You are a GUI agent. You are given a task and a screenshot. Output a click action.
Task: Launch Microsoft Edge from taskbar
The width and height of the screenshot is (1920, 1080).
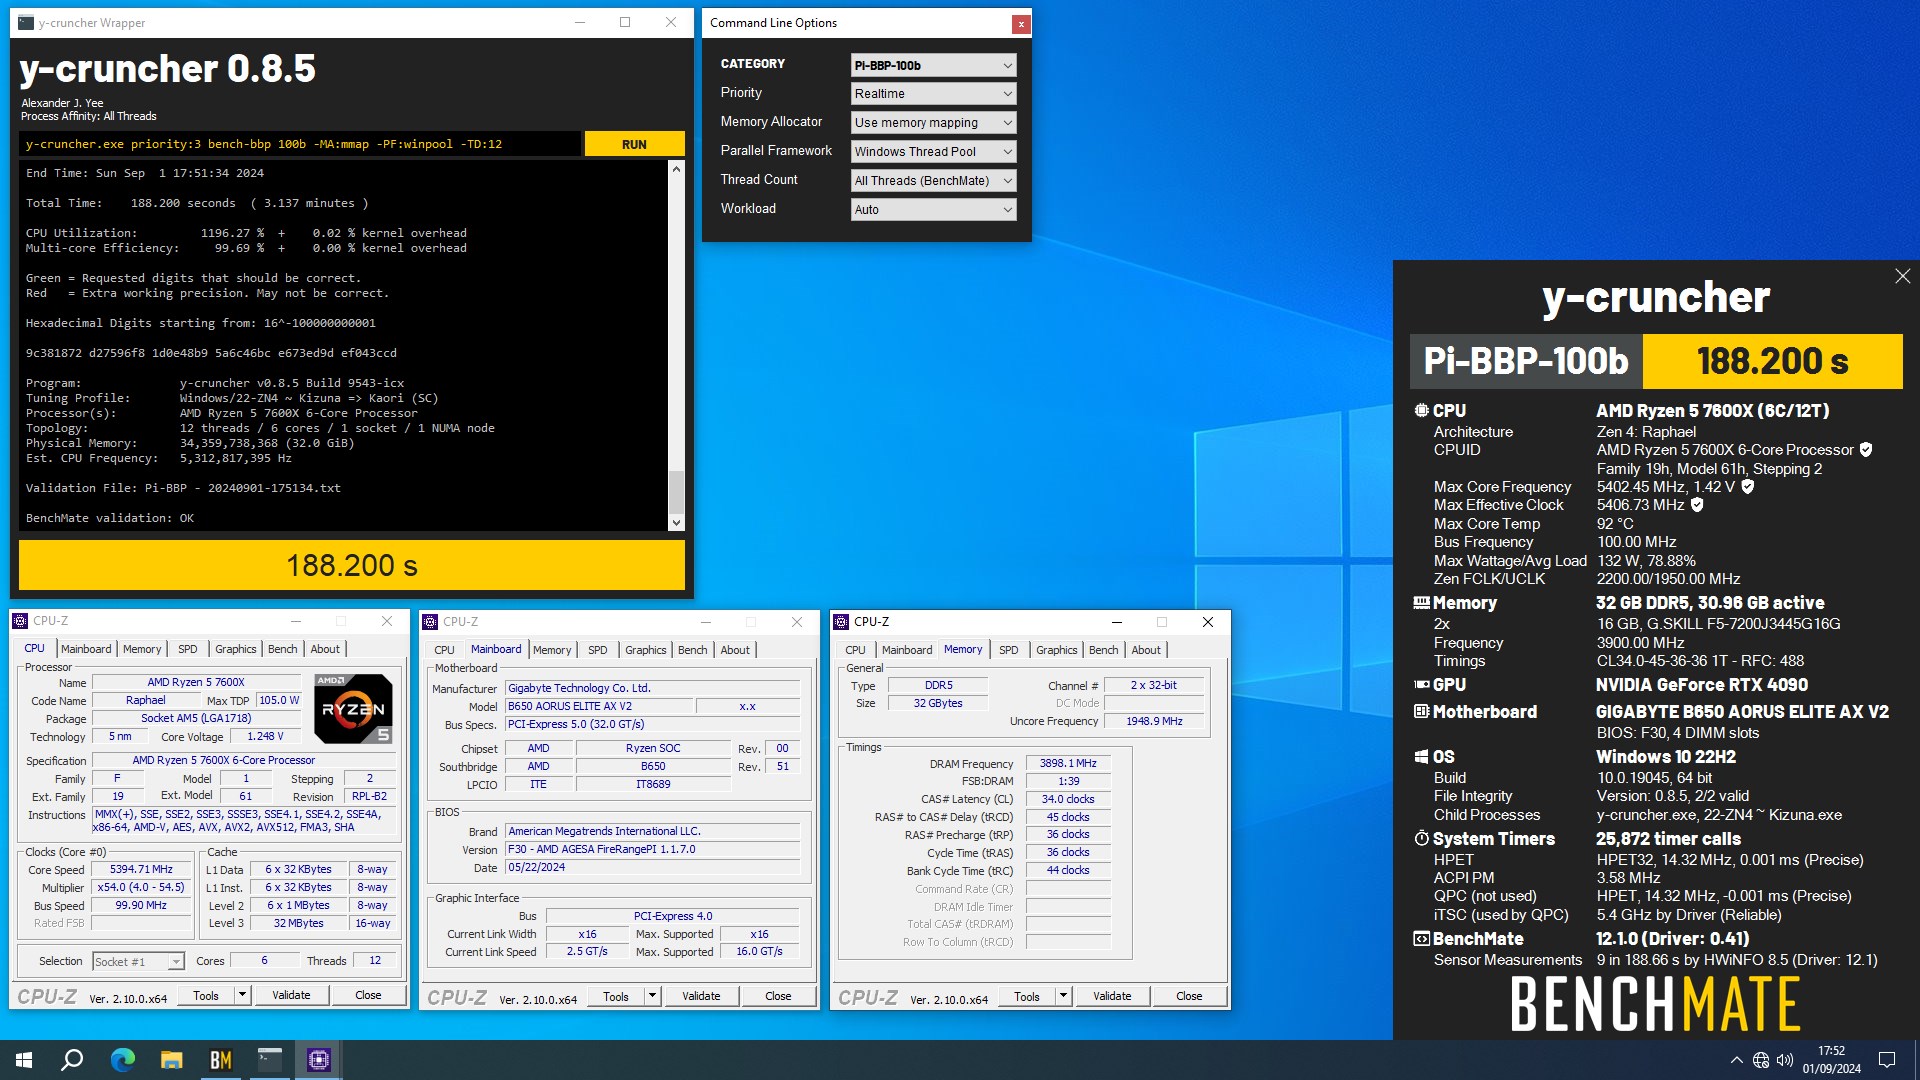pos(122,1060)
